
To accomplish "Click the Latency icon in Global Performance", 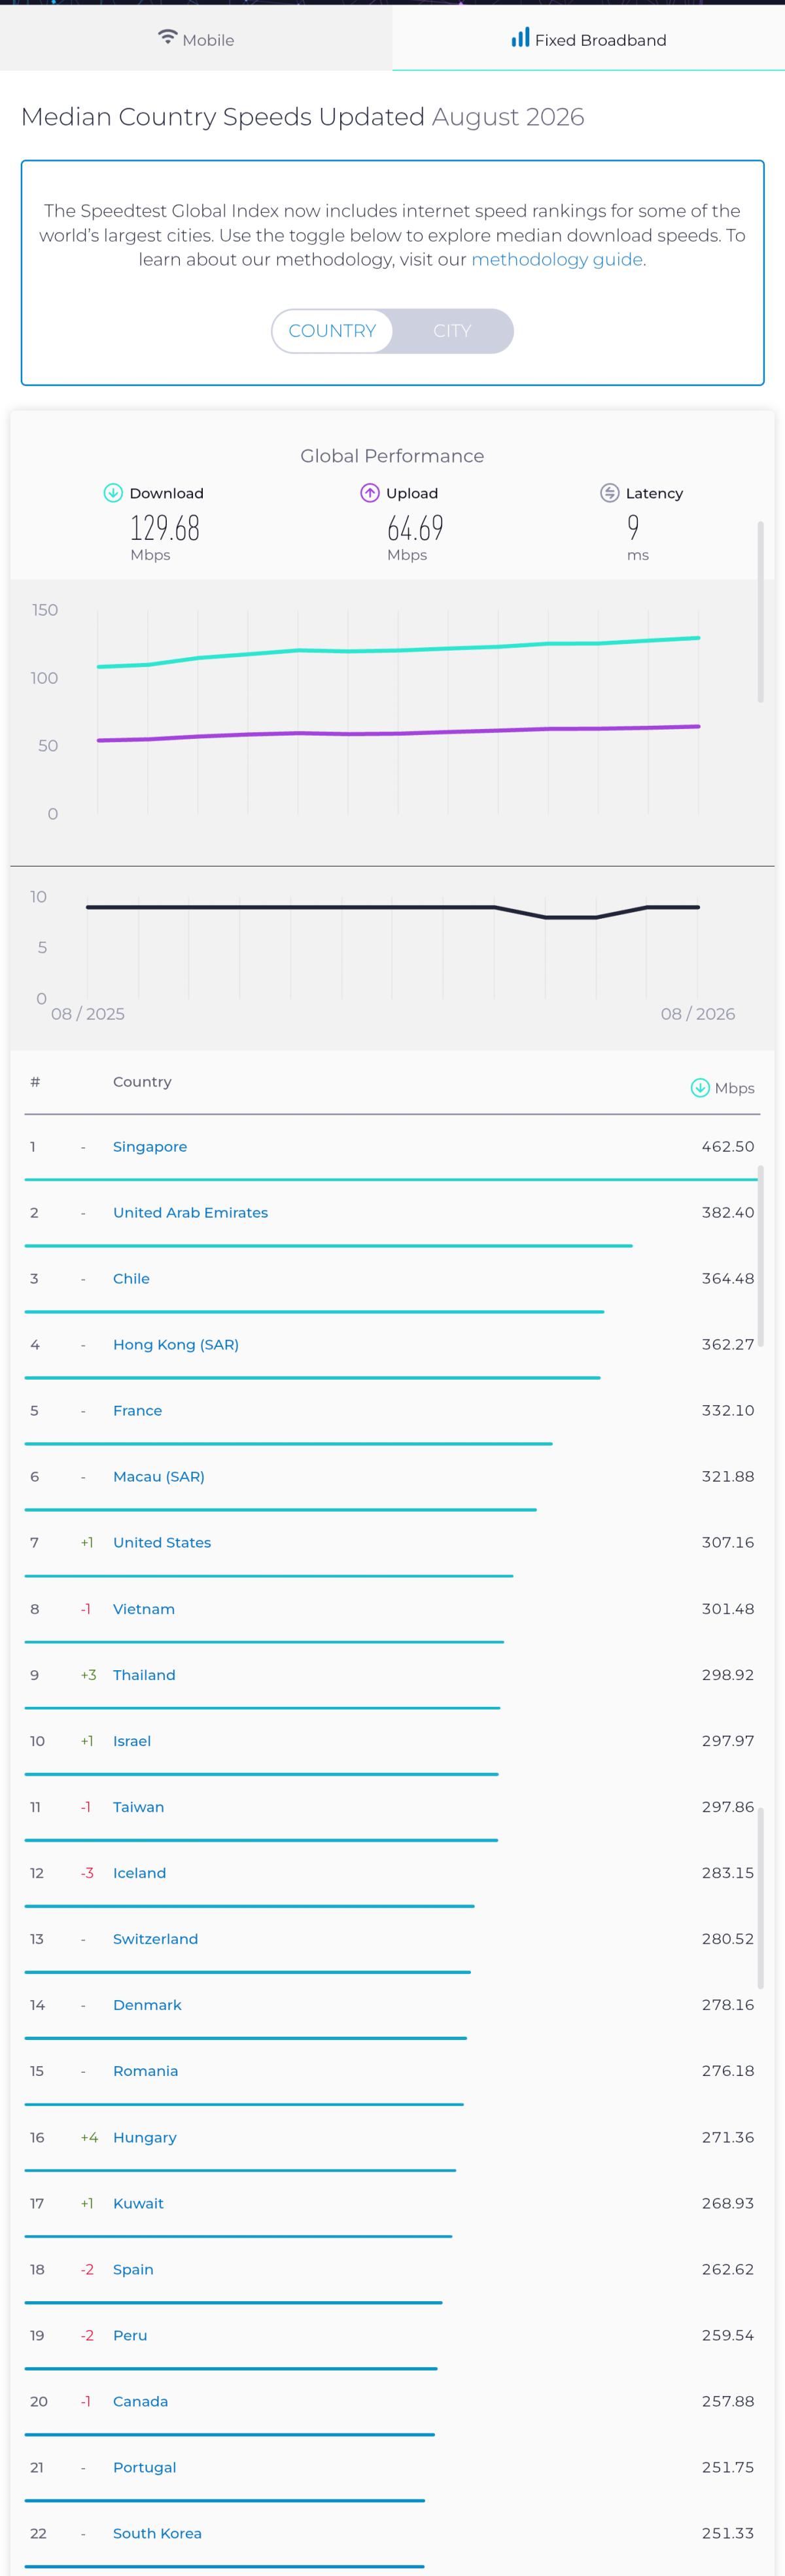I will (x=609, y=493).
